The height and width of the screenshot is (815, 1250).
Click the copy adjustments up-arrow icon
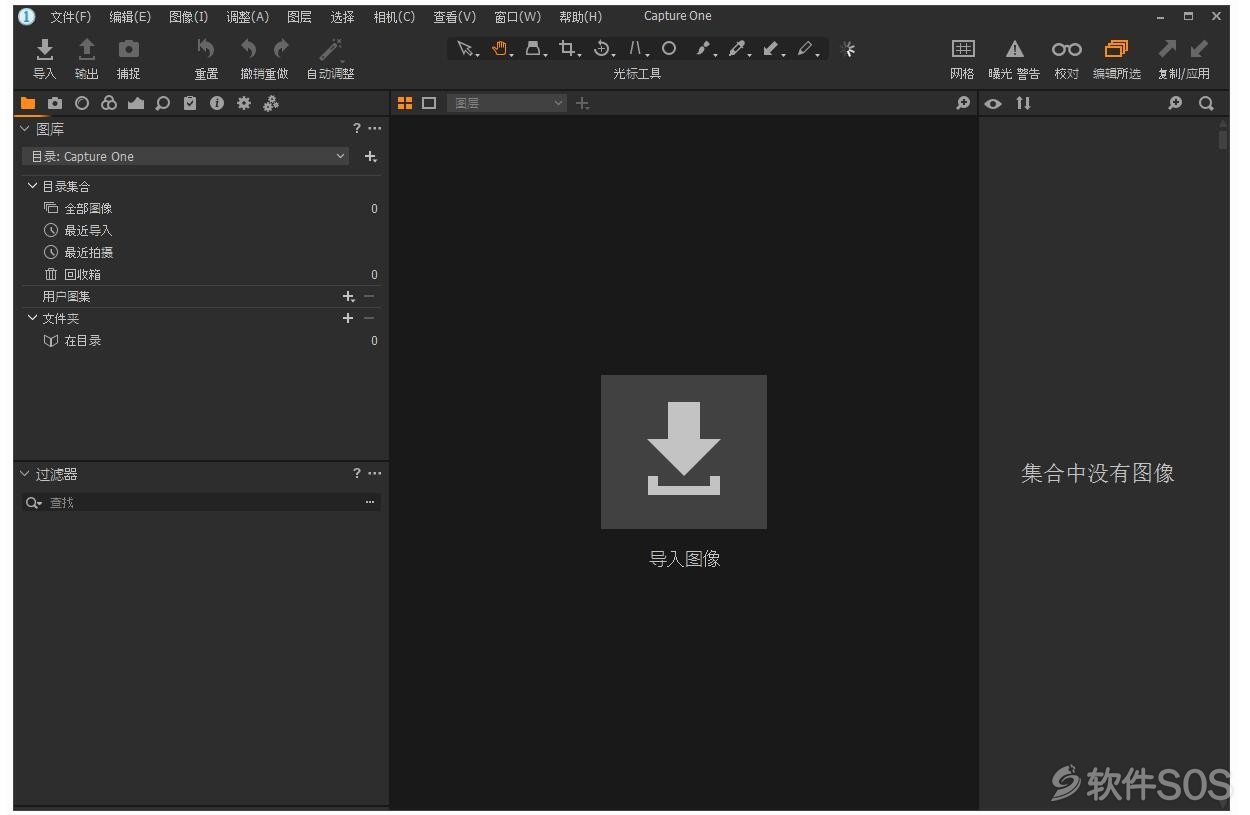point(1167,48)
